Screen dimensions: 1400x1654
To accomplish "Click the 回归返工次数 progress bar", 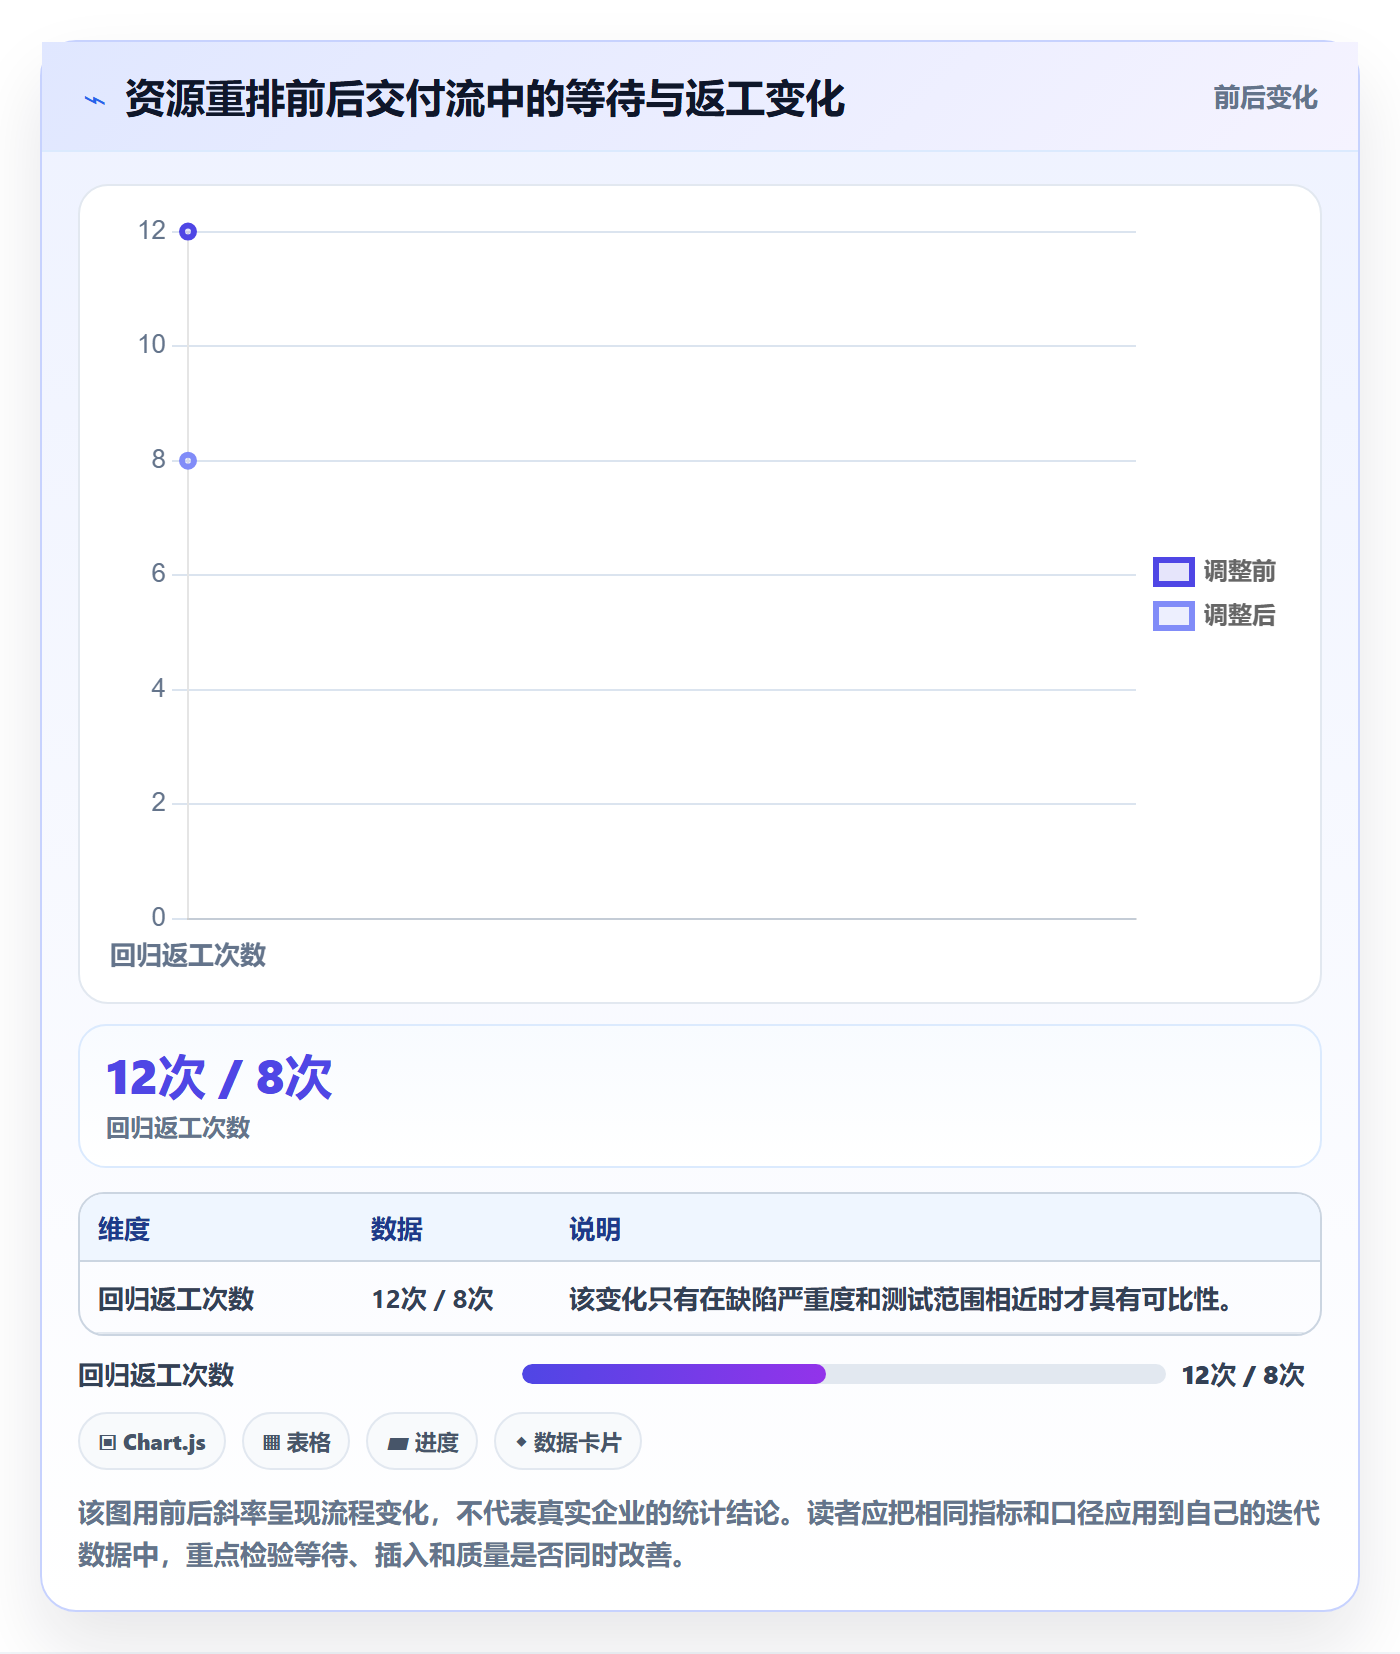I will [843, 1374].
